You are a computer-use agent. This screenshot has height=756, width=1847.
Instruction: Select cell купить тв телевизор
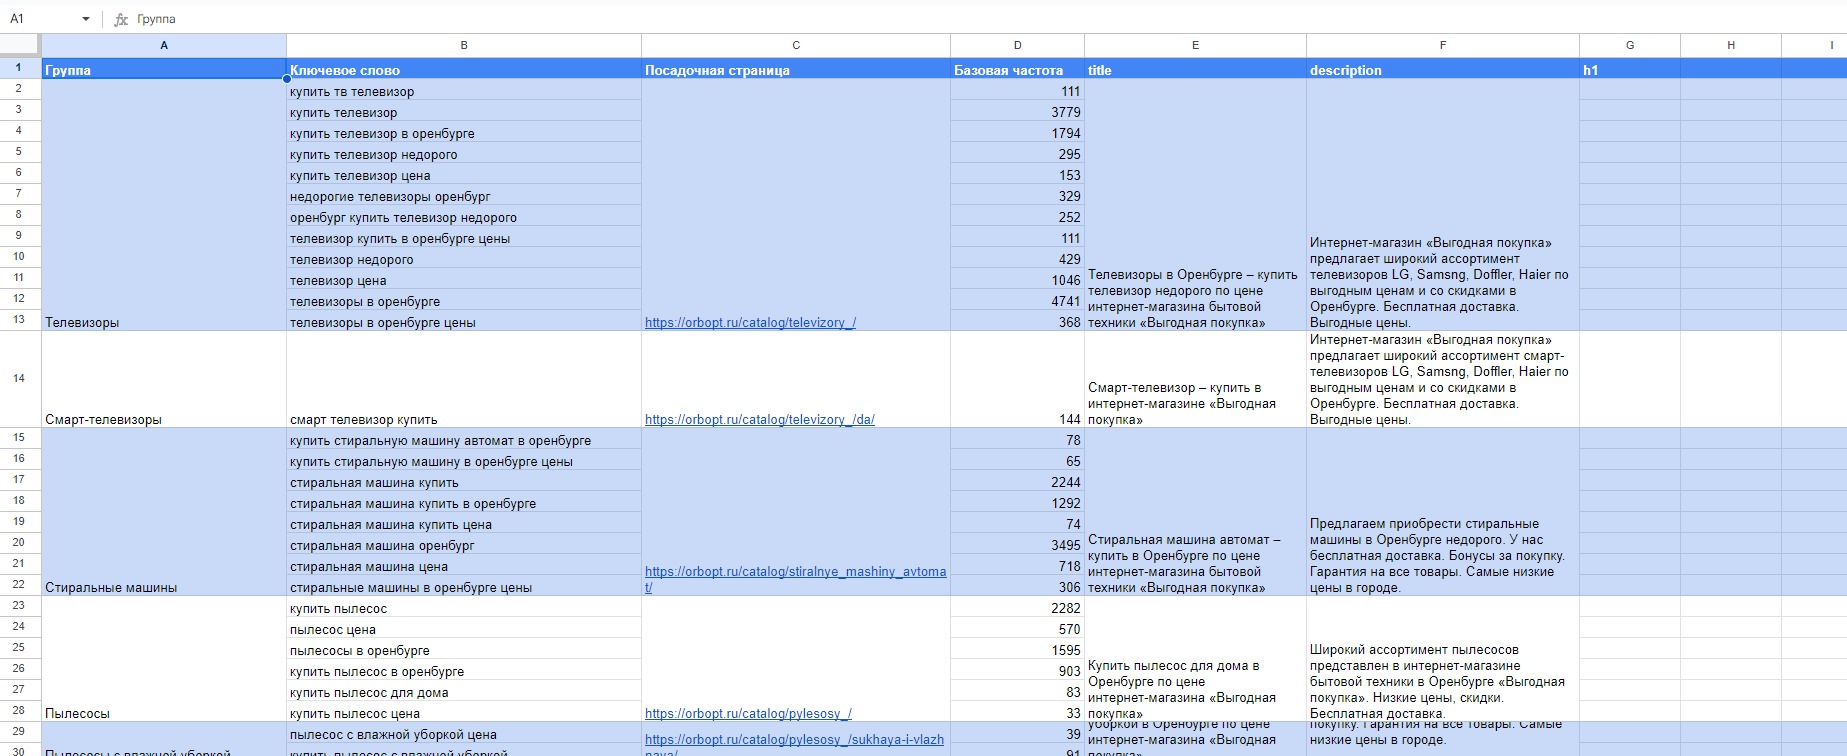[x=464, y=91]
